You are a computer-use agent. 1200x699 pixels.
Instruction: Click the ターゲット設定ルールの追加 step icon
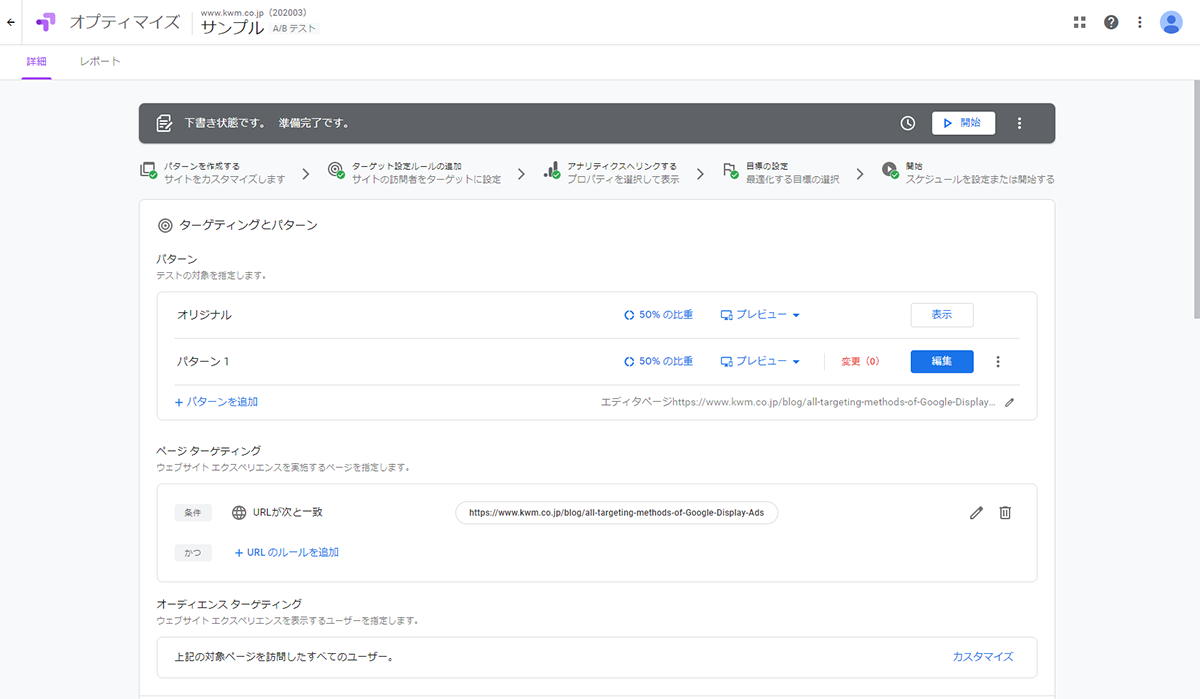pyautogui.click(x=335, y=171)
